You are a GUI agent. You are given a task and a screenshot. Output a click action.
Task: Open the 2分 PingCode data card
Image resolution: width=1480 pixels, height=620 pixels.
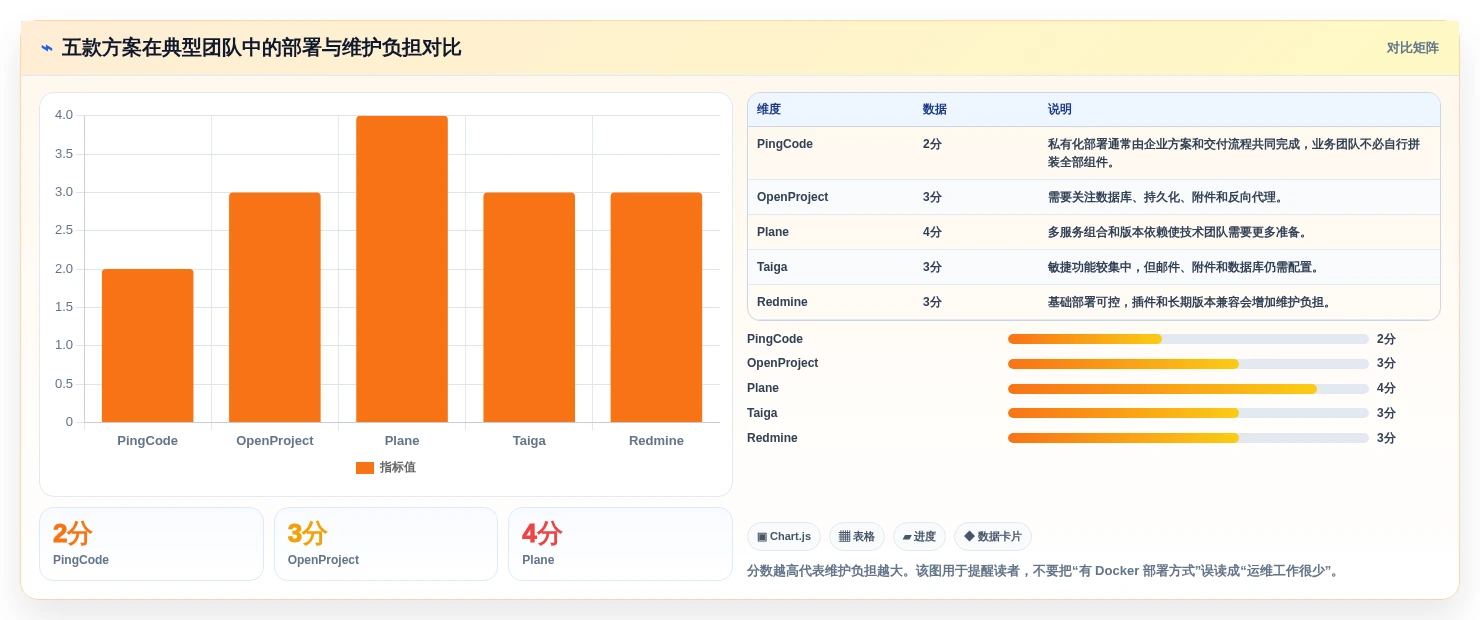point(151,544)
